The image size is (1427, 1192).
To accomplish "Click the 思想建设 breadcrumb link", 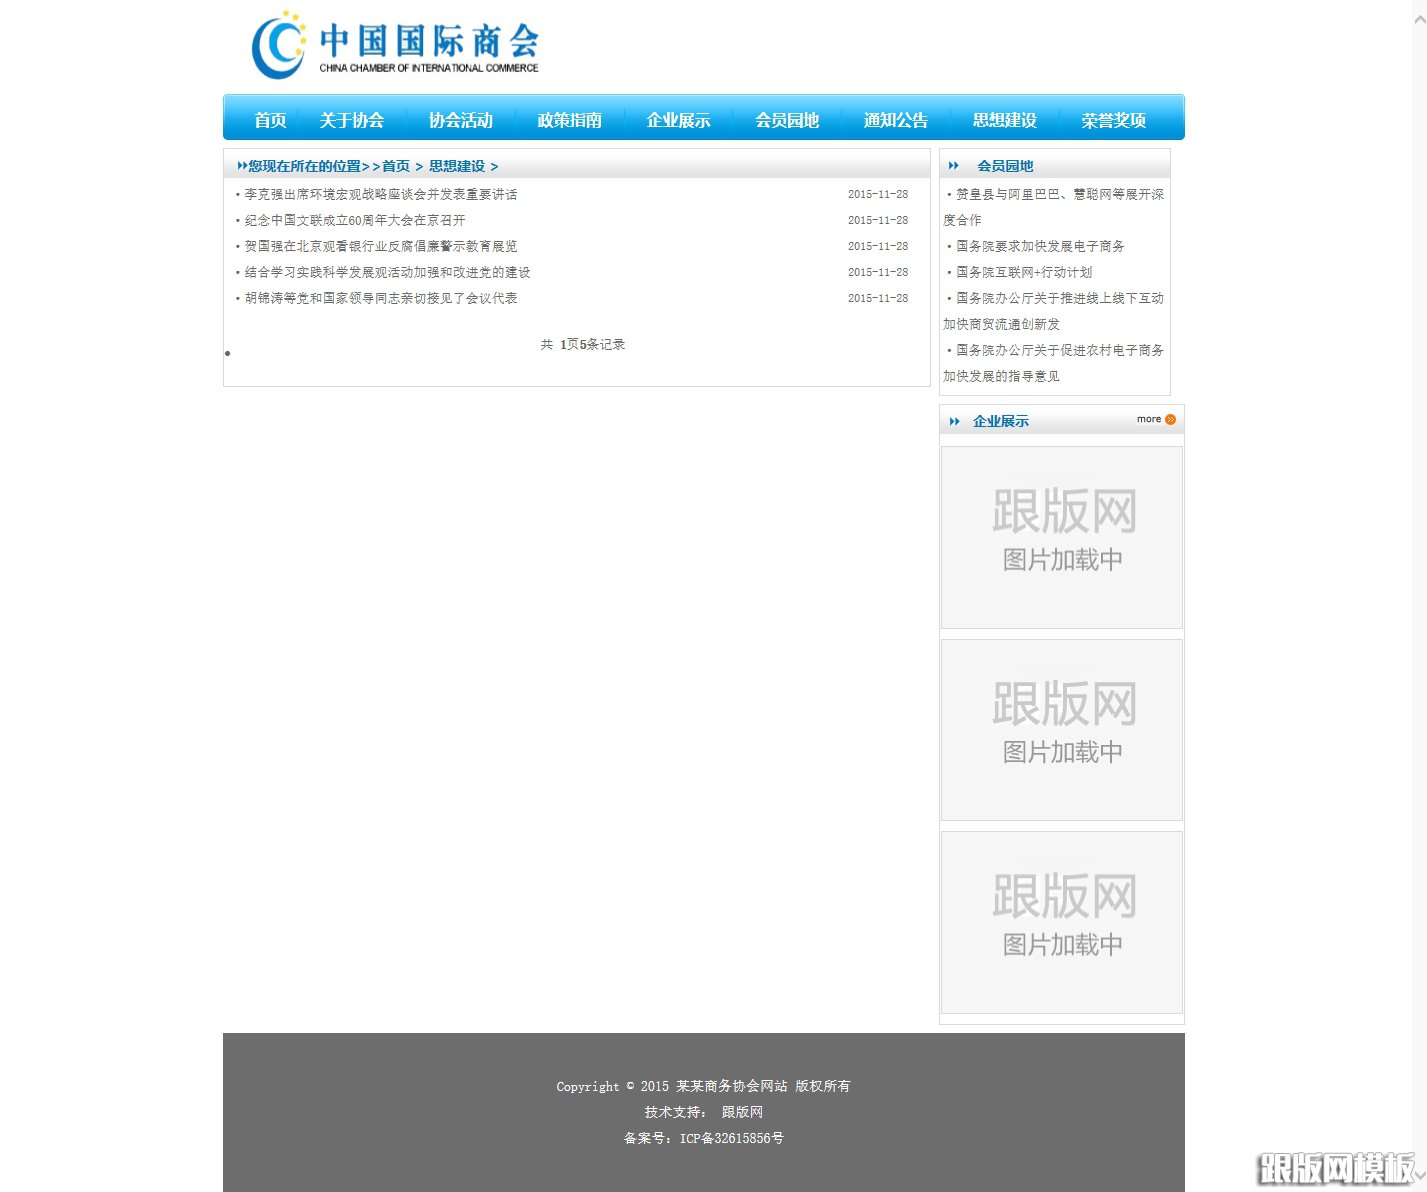I will pyautogui.click(x=457, y=166).
